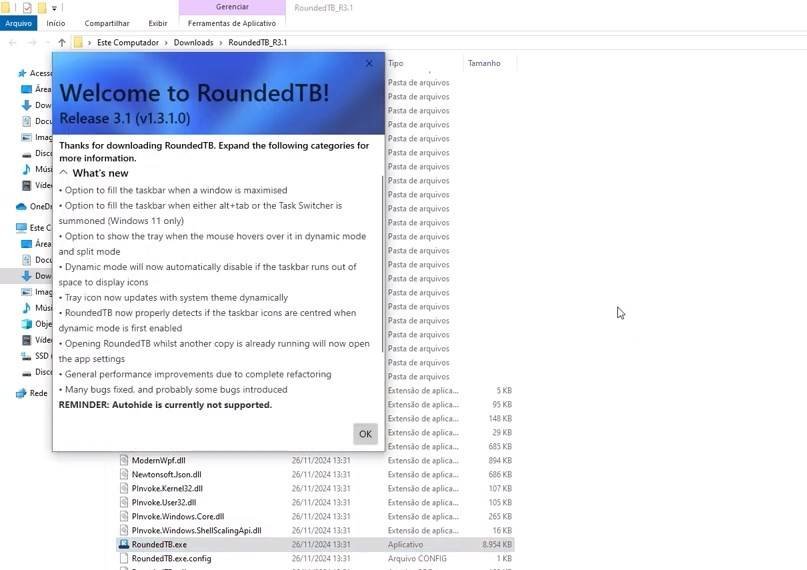This screenshot has height=570, width=807.
Task: Close the RoundedTB welcome dialog with X
Action: point(369,63)
